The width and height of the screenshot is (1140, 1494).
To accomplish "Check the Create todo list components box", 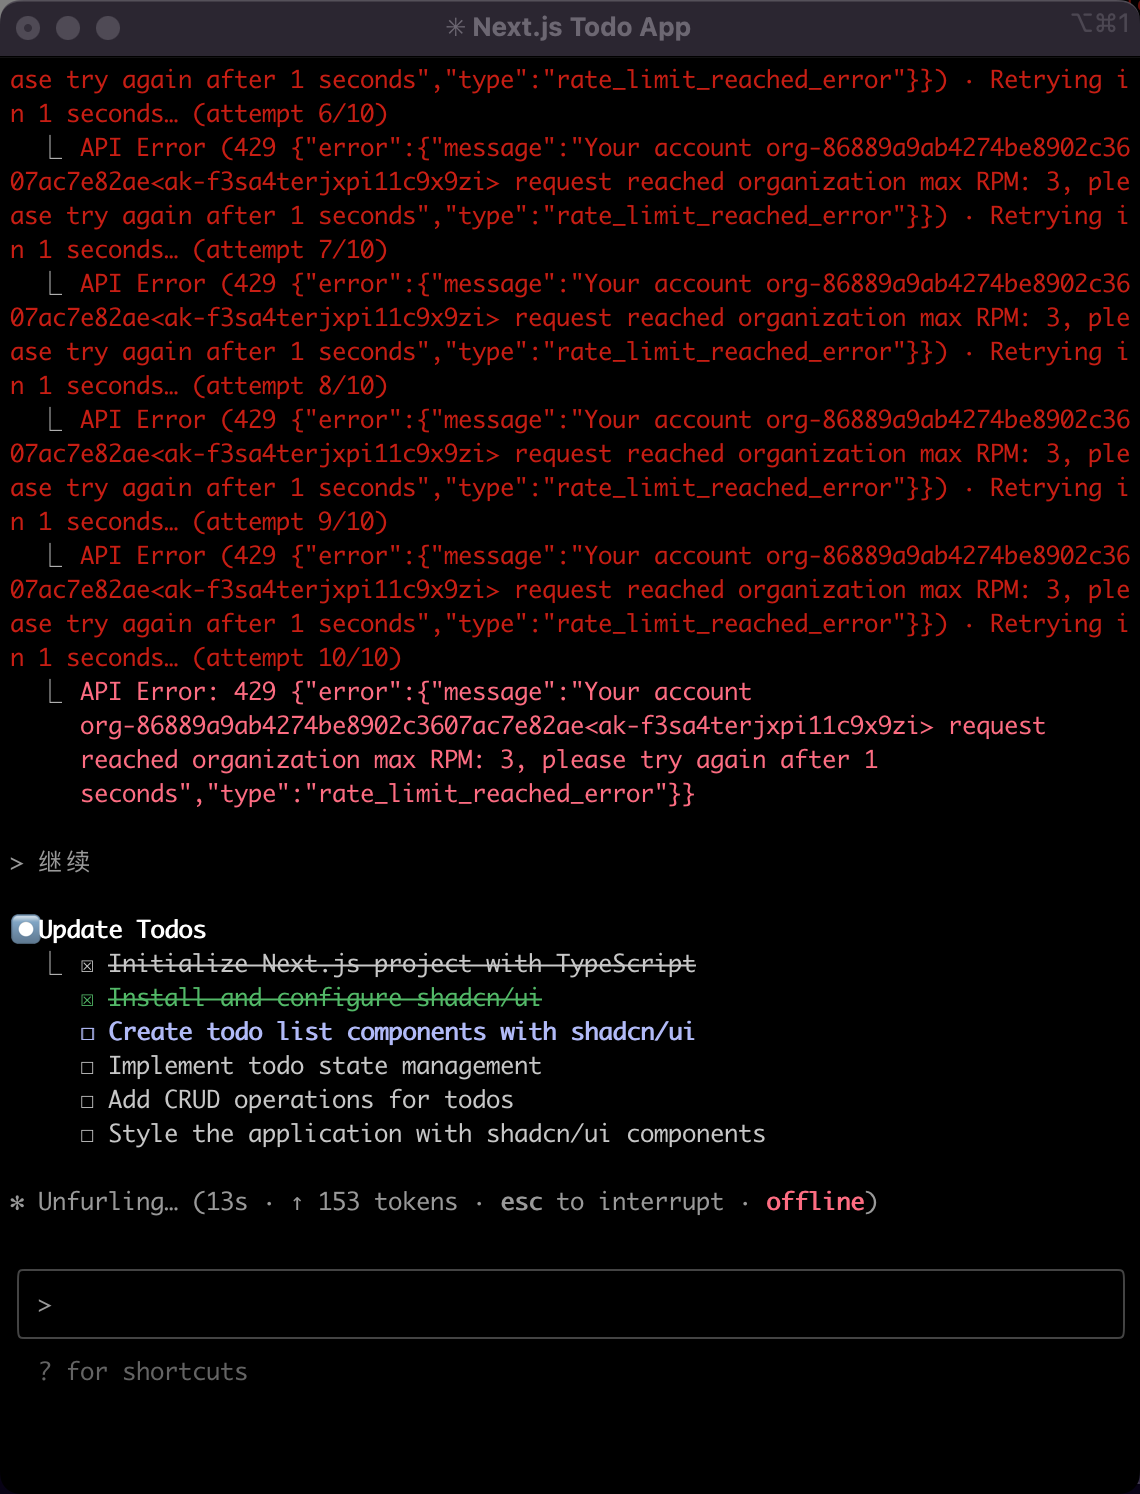I will 88,1034.
